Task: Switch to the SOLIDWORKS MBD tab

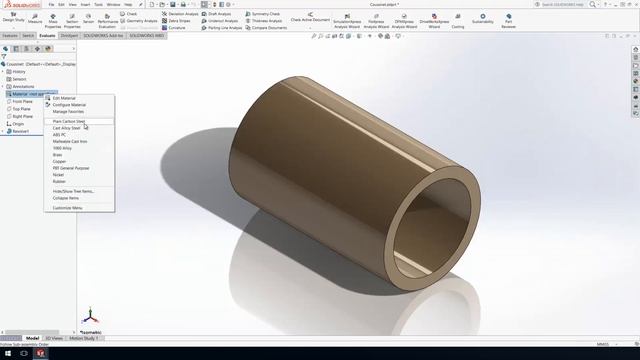Action: coord(147,36)
